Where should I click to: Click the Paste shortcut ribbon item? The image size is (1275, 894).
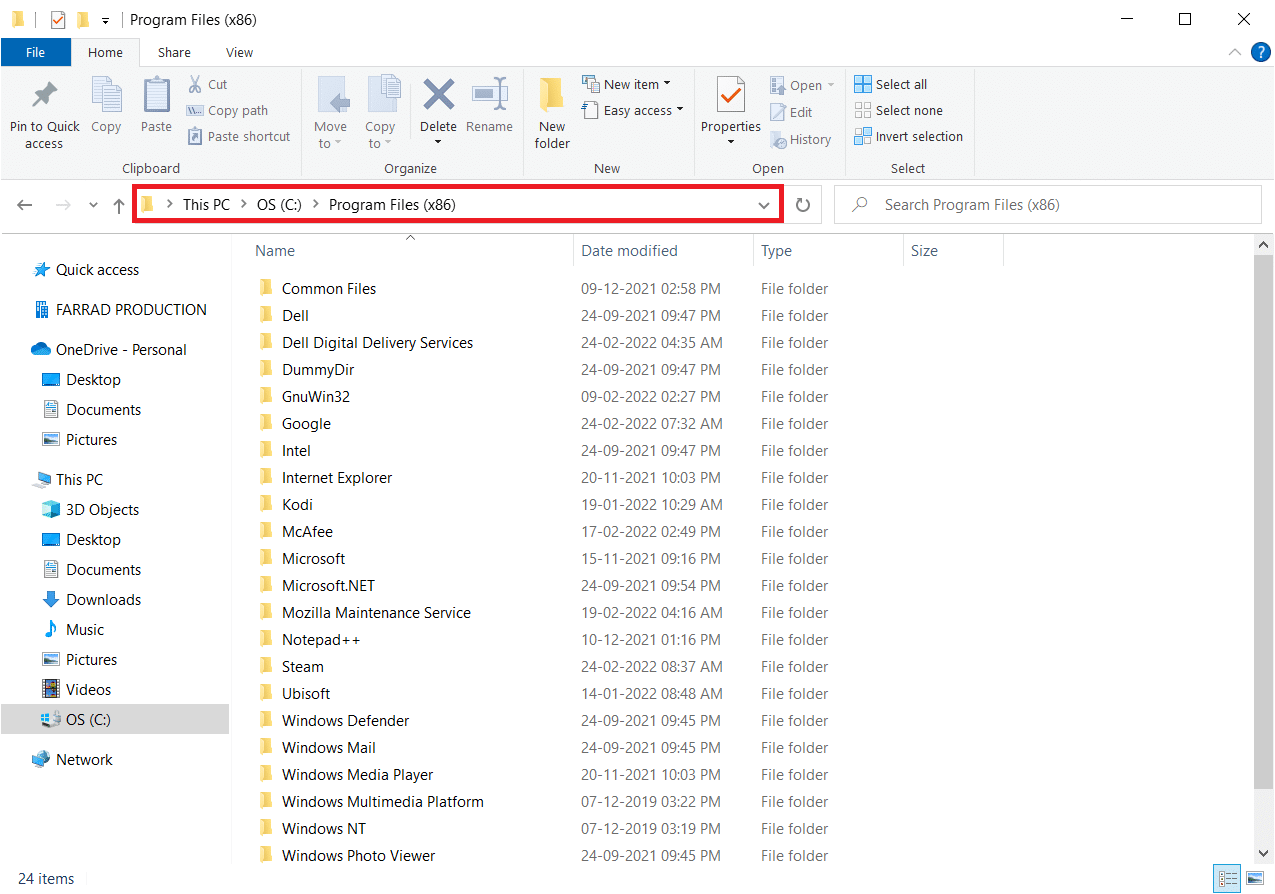239,137
